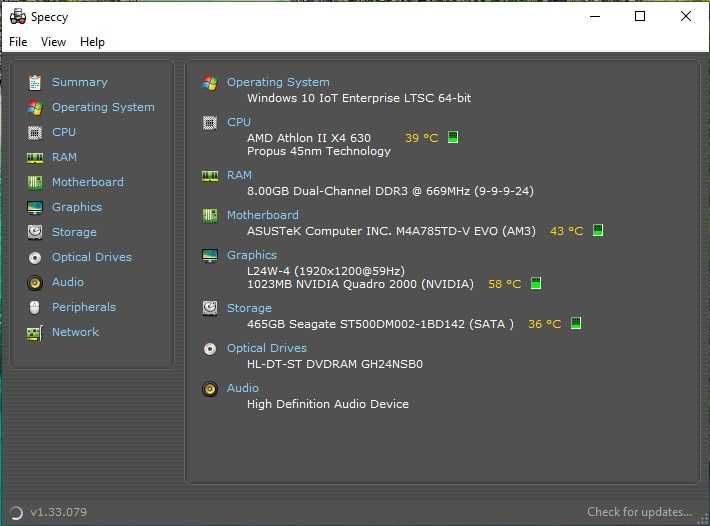Click the Windows 10 IoT Enterprise LTSC text

pyautogui.click(x=359, y=98)
